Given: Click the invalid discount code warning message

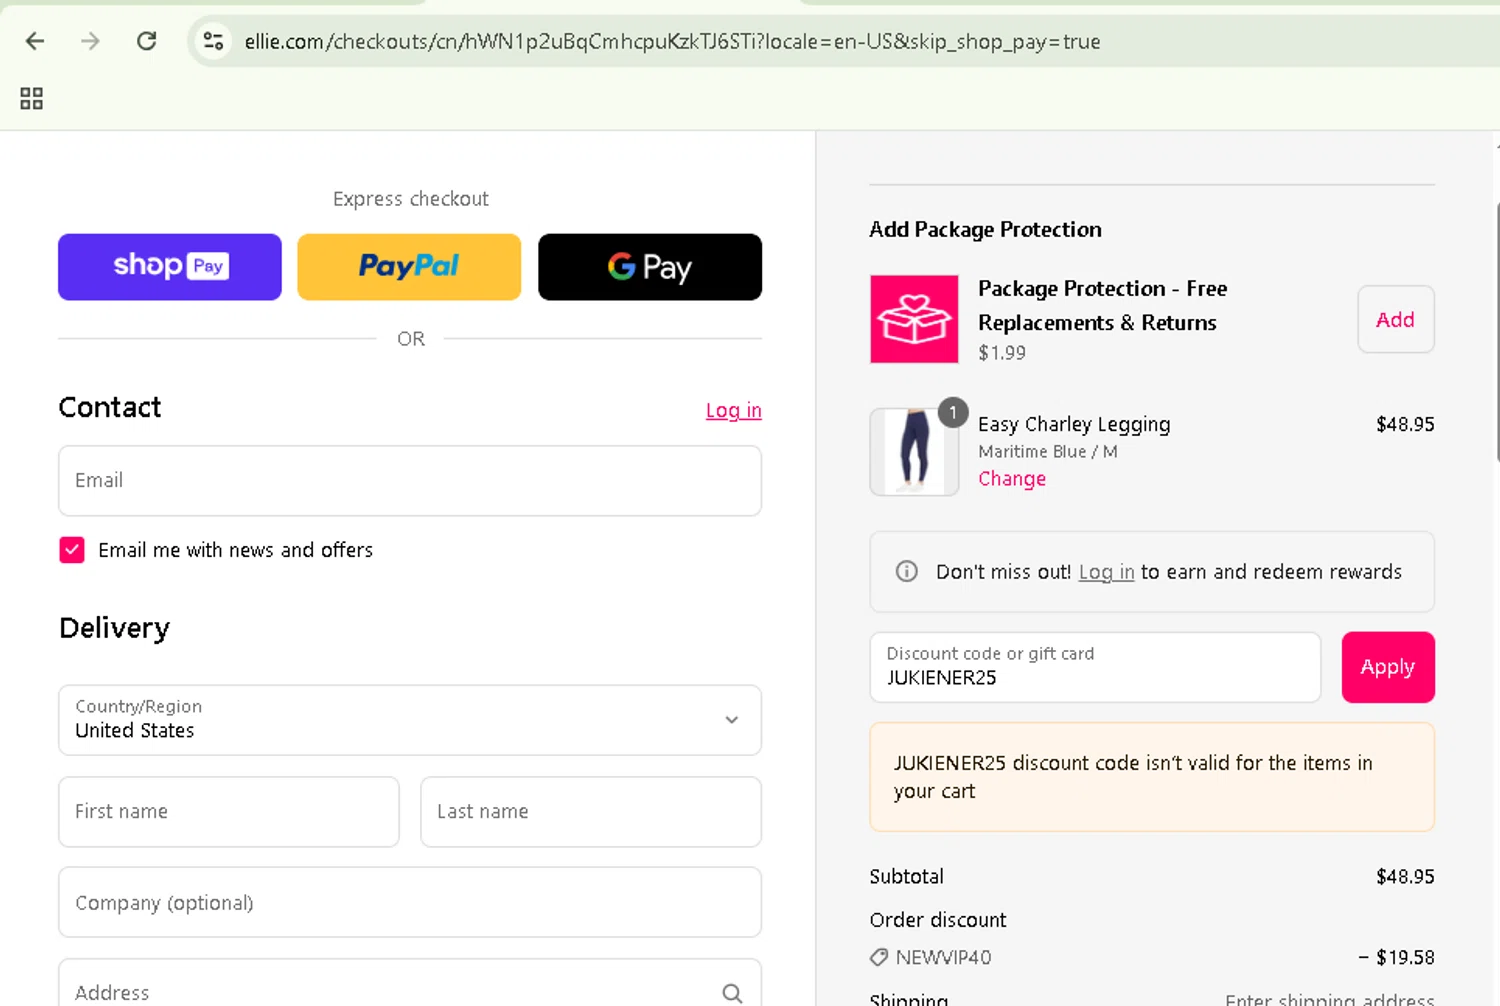Looking at the screenshot, I should (x=1152, y=777).
